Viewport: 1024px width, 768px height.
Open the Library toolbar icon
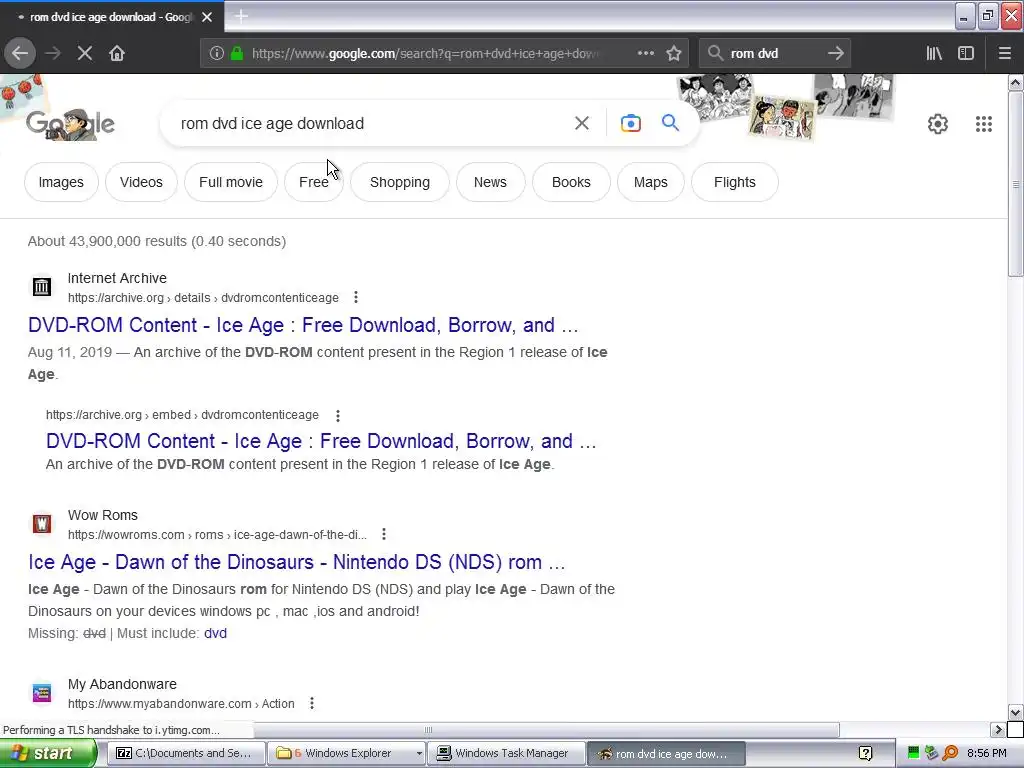click(934, 54)
